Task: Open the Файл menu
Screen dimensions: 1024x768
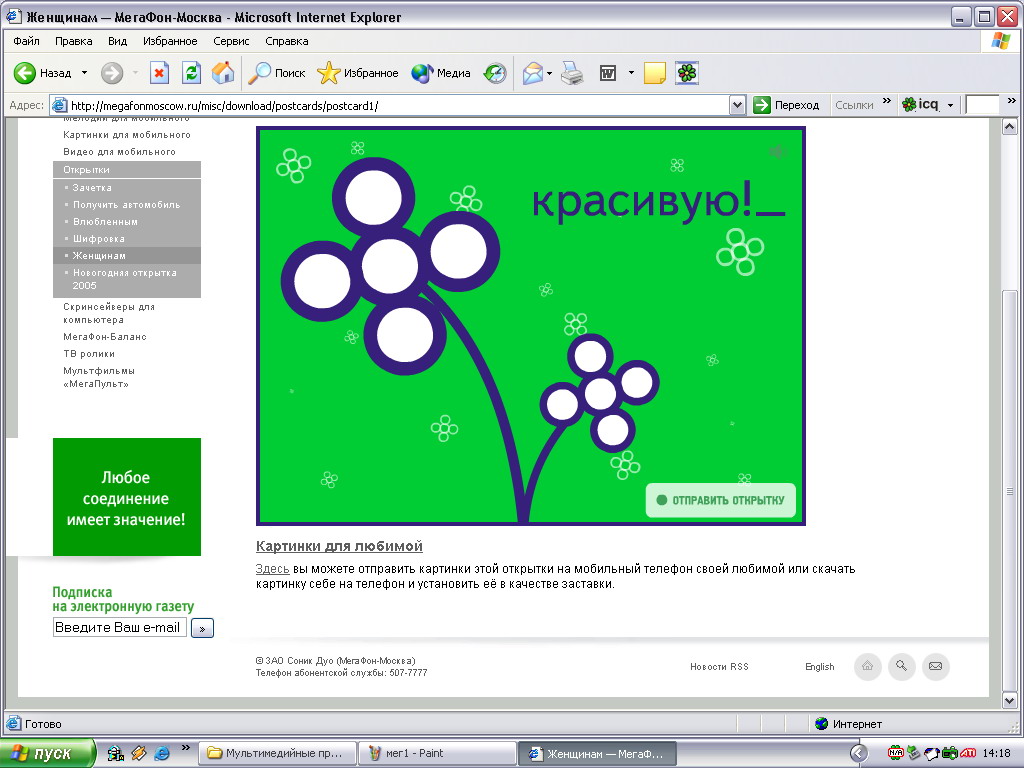Action: pos(26,41)
